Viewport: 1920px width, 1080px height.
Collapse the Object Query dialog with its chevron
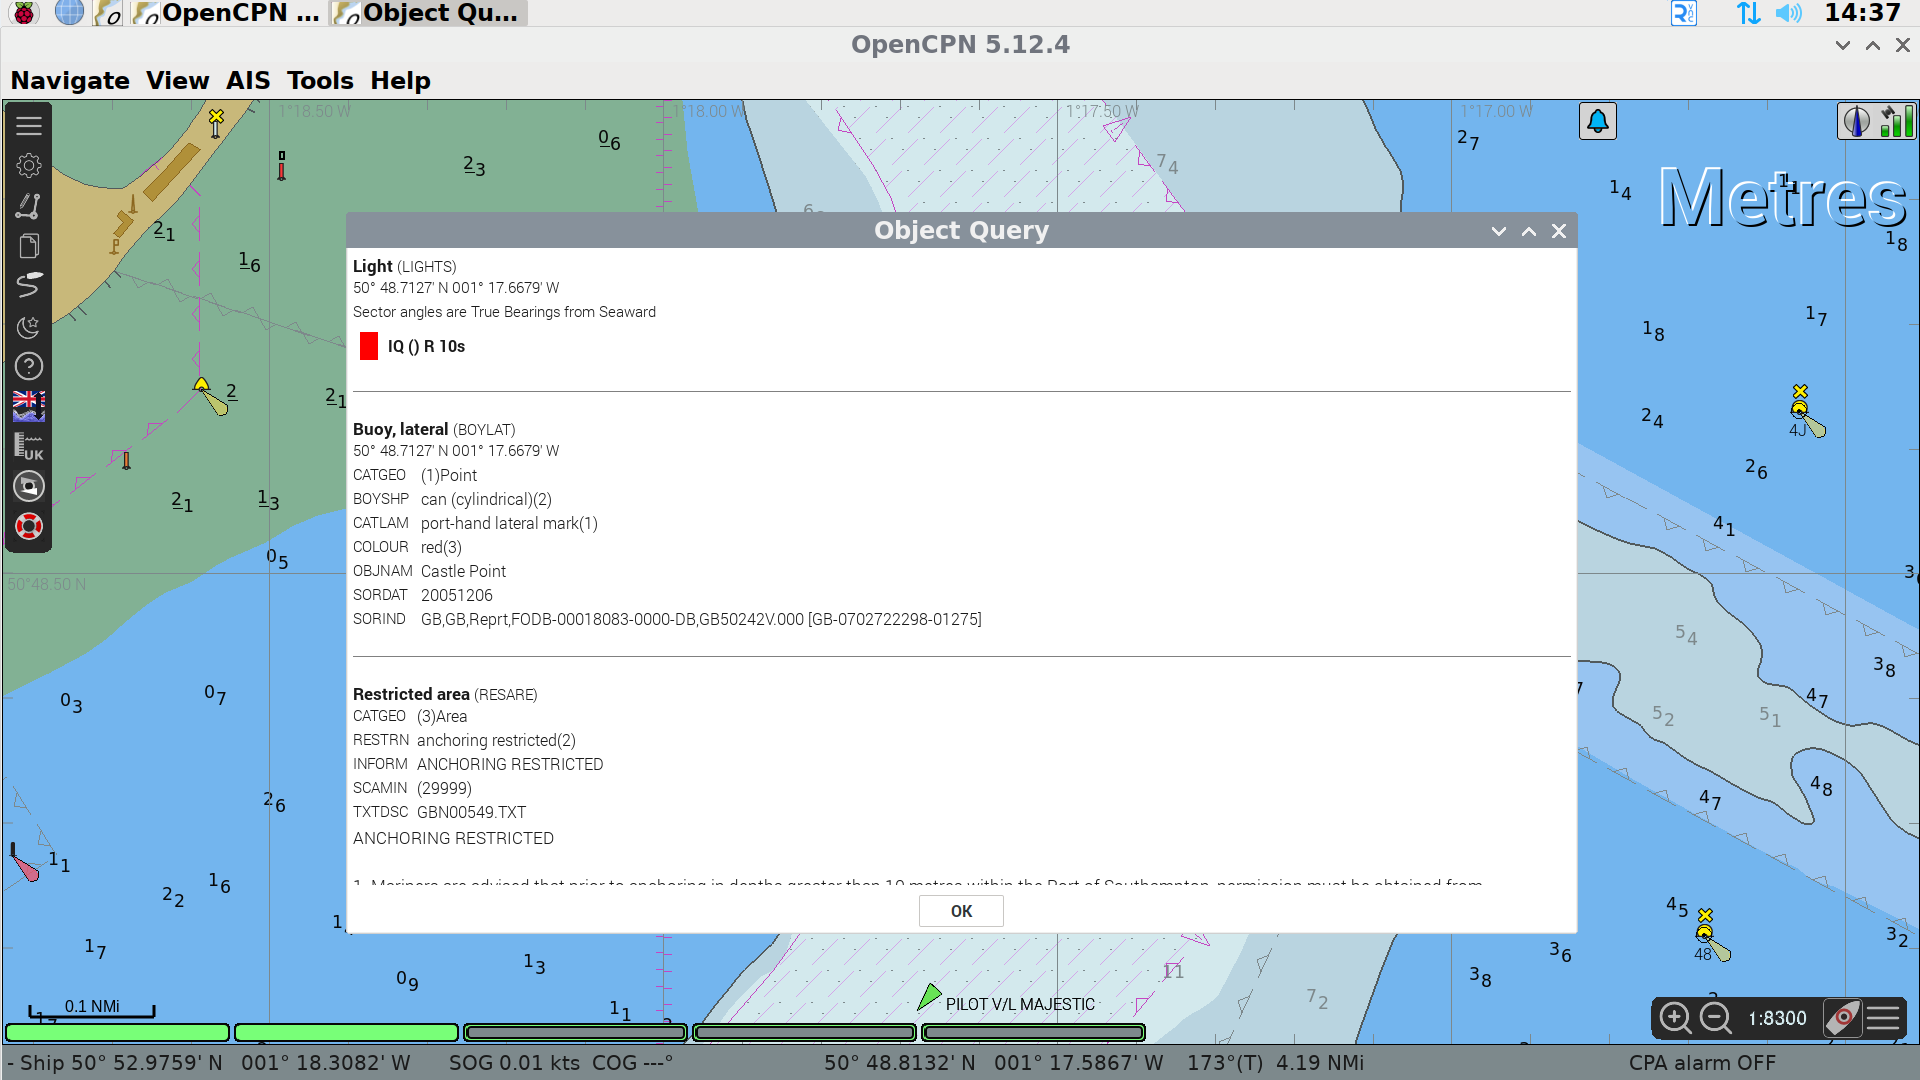click(1498, 231)
